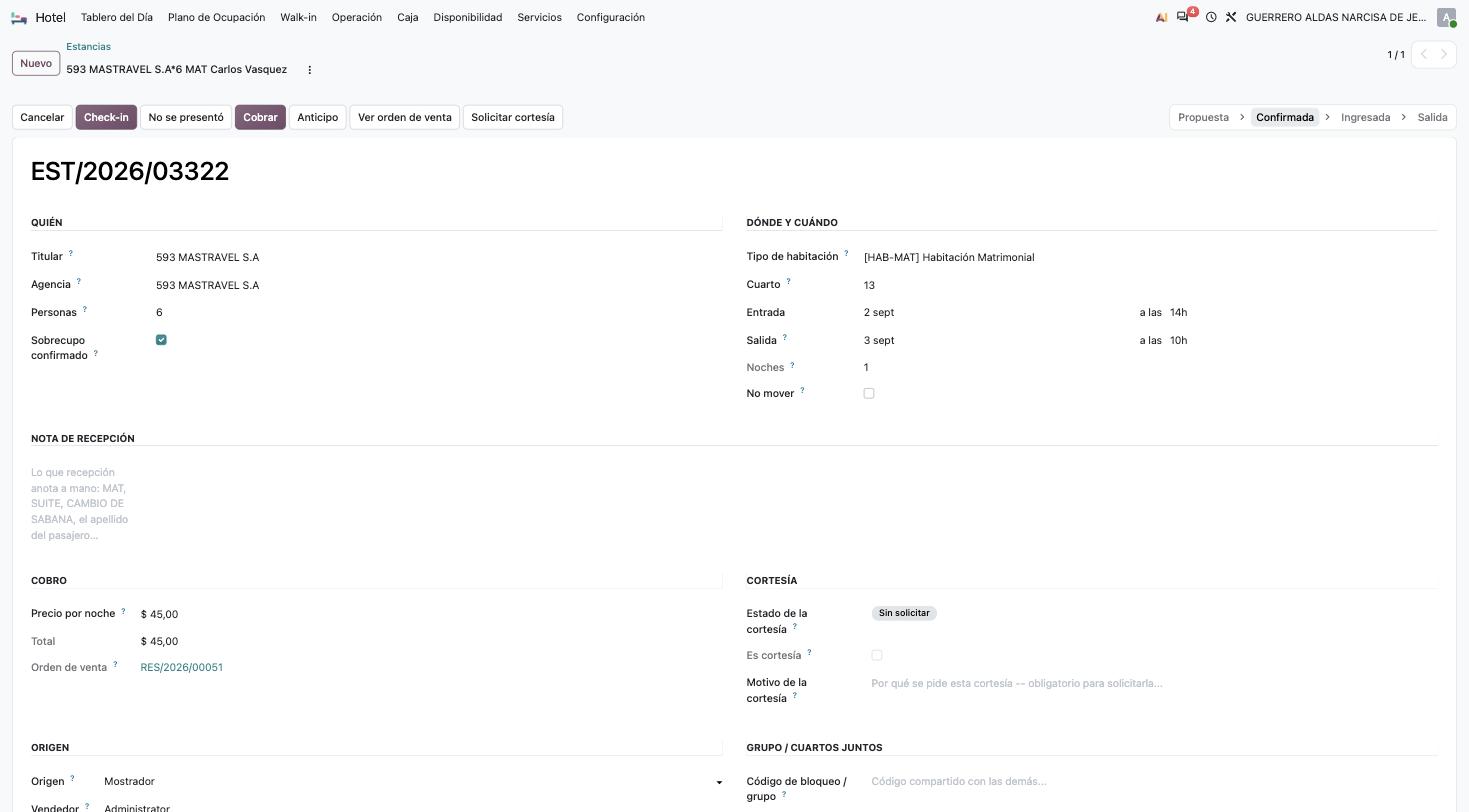Open the Tablero del Día menu
This screenshot has width=1469, height=812.
(117, 17)
